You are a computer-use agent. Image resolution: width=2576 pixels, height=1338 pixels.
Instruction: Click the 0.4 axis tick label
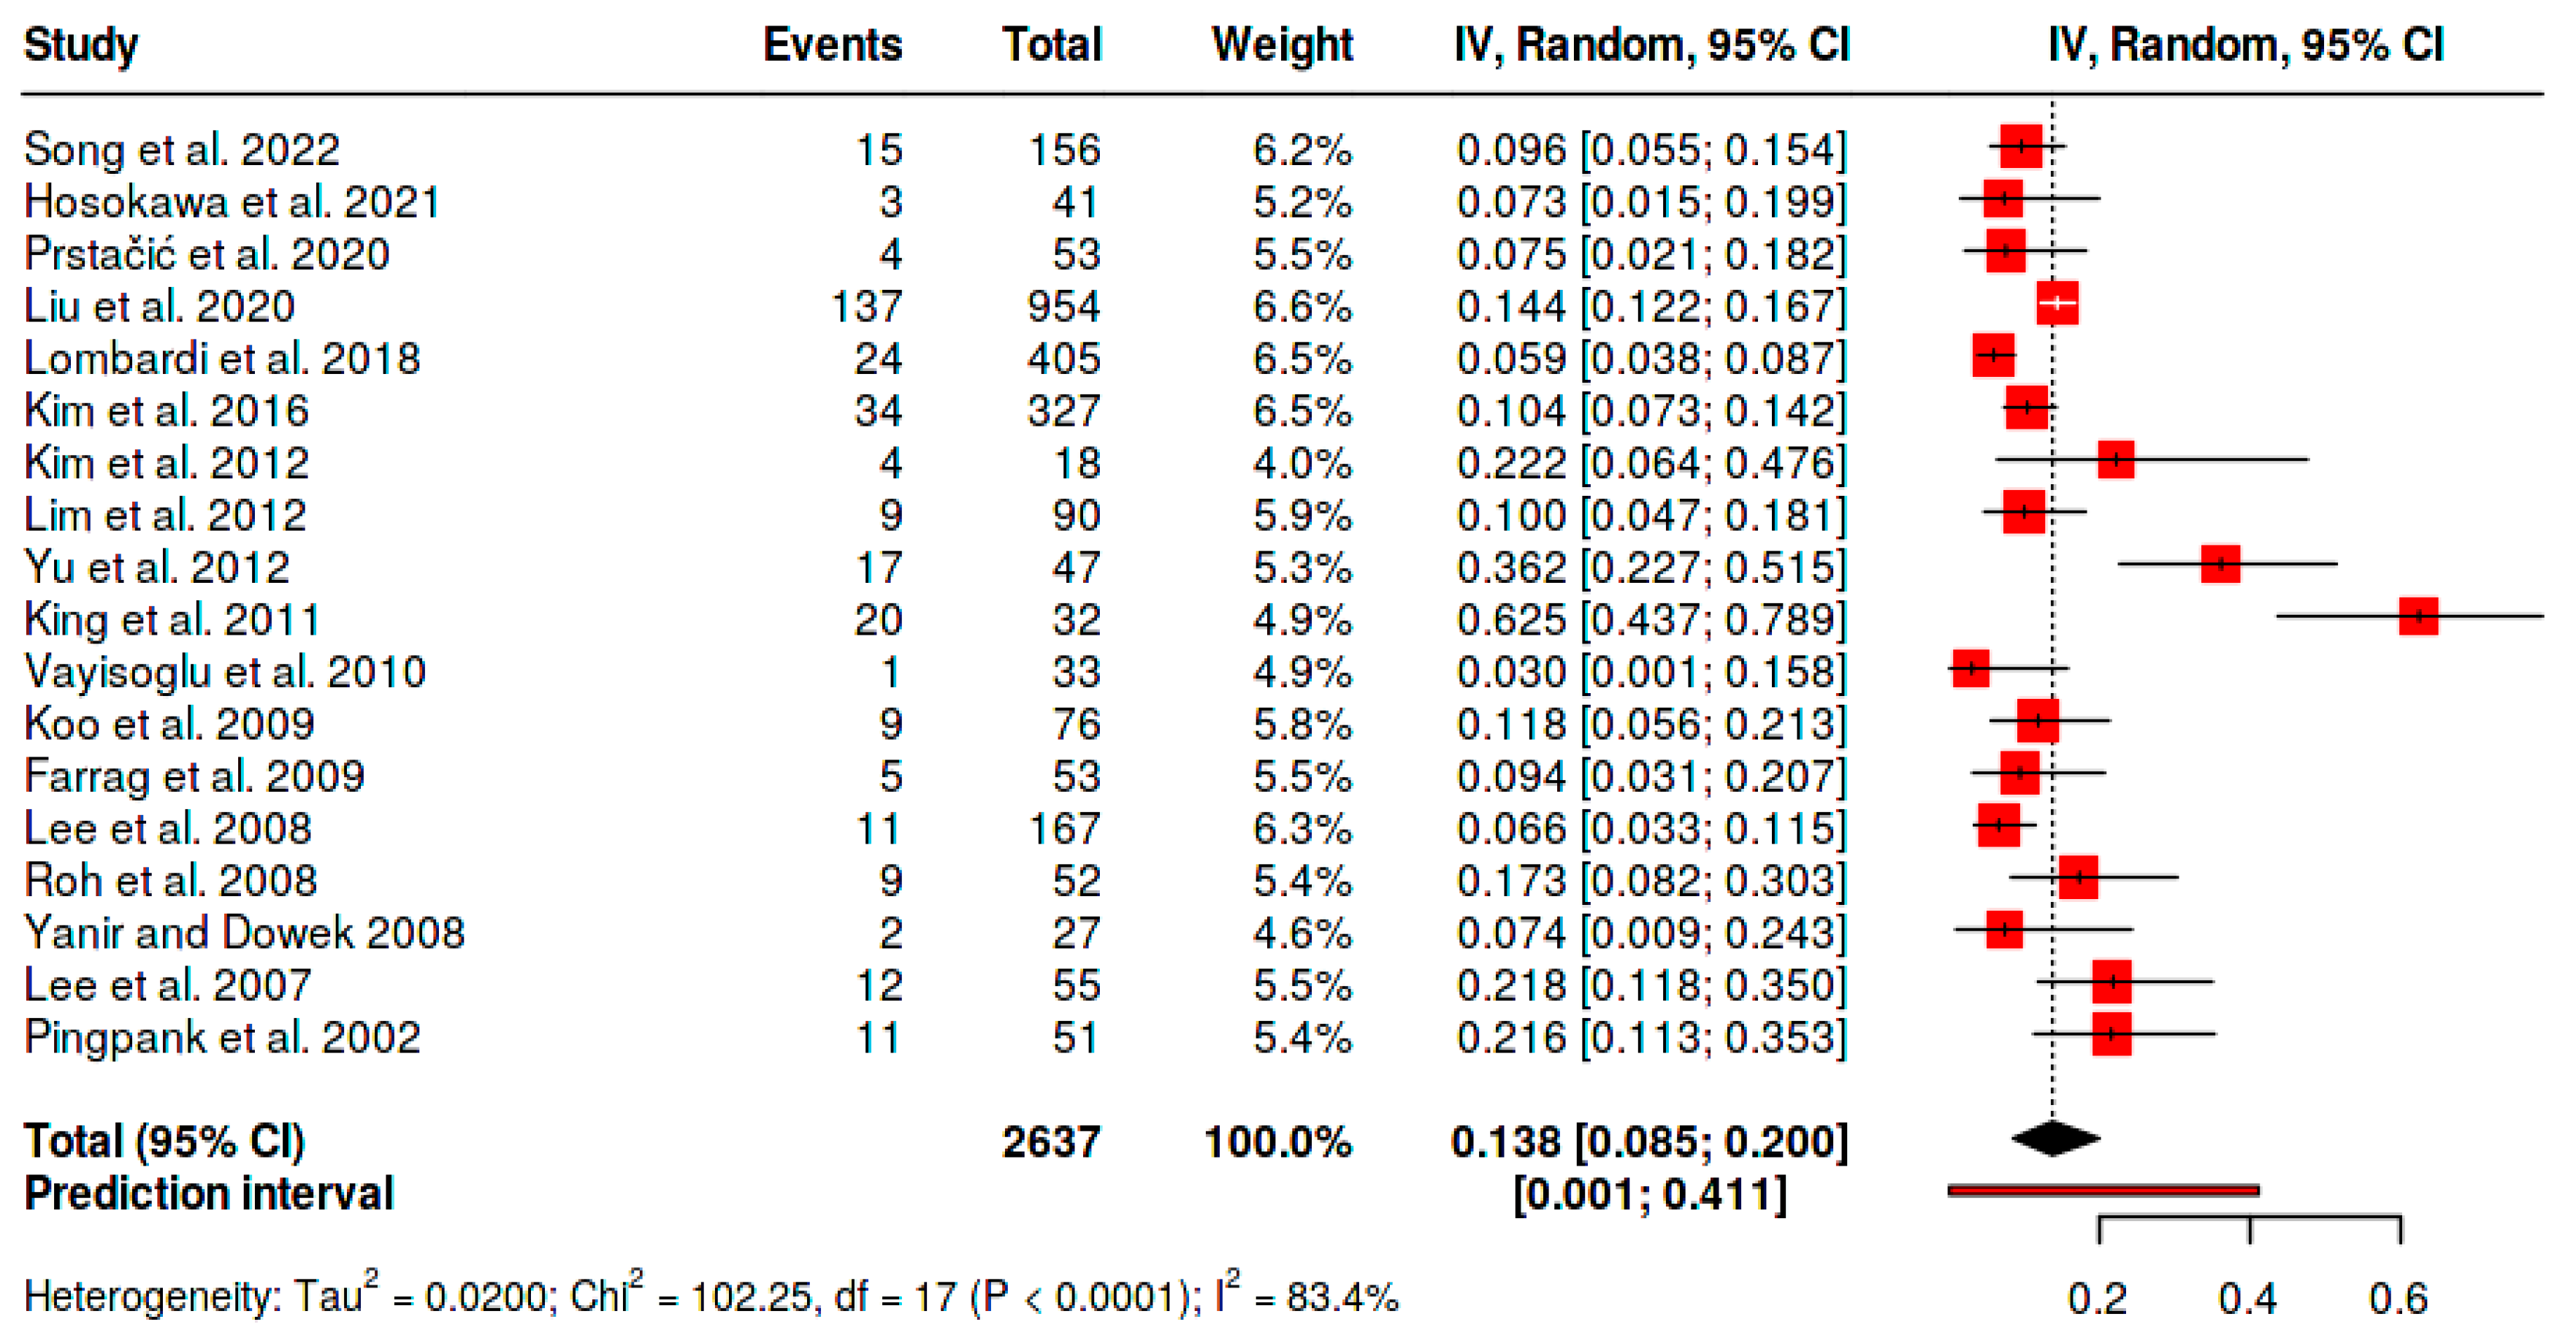(2247, 1299)
